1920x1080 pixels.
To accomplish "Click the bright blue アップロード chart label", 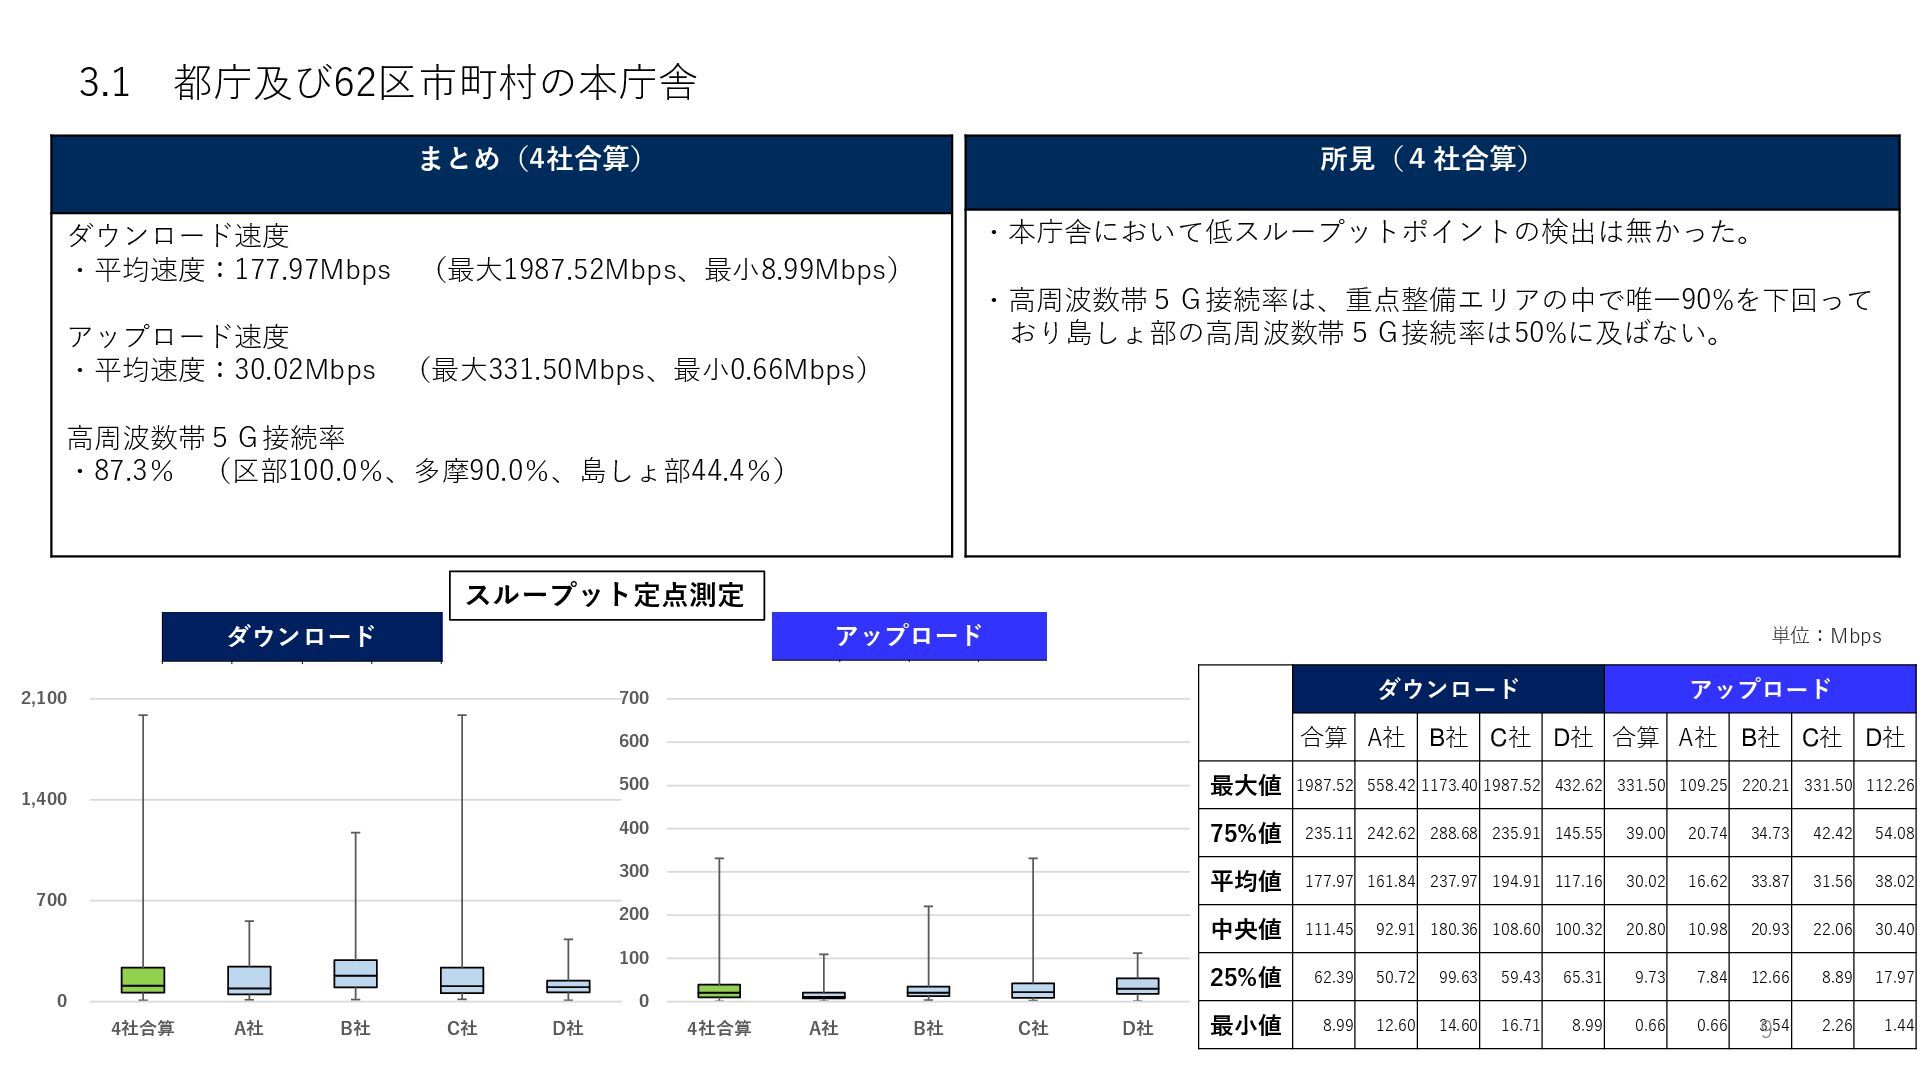I will pyautogui.click(x=908, y=636).
